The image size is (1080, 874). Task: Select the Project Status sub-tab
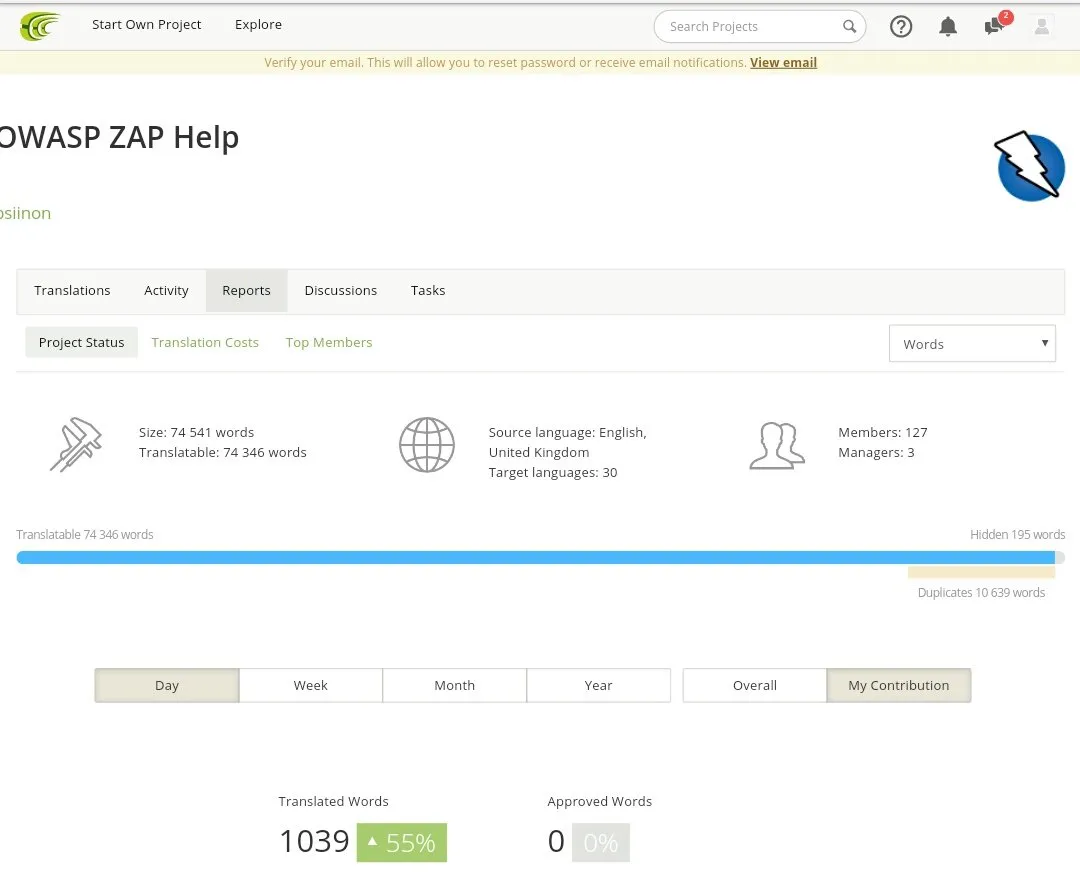[x=81, y=342]
